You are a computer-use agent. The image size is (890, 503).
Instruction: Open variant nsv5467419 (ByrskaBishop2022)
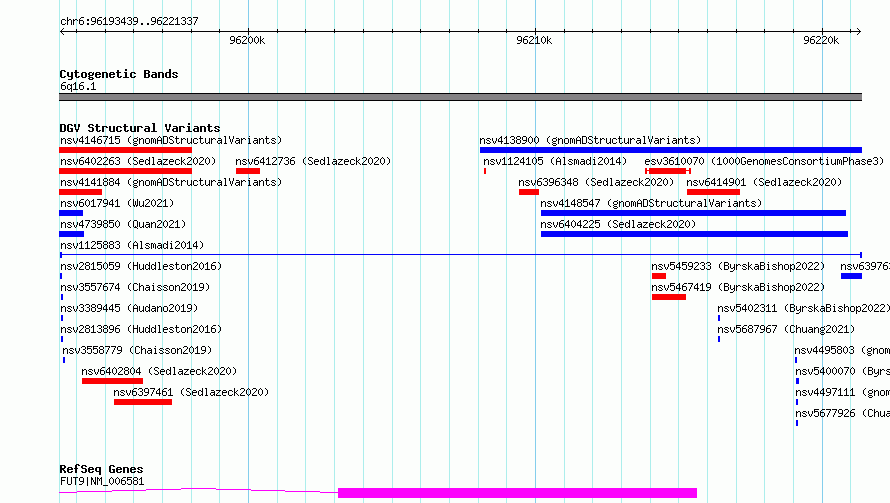[738, 287]
